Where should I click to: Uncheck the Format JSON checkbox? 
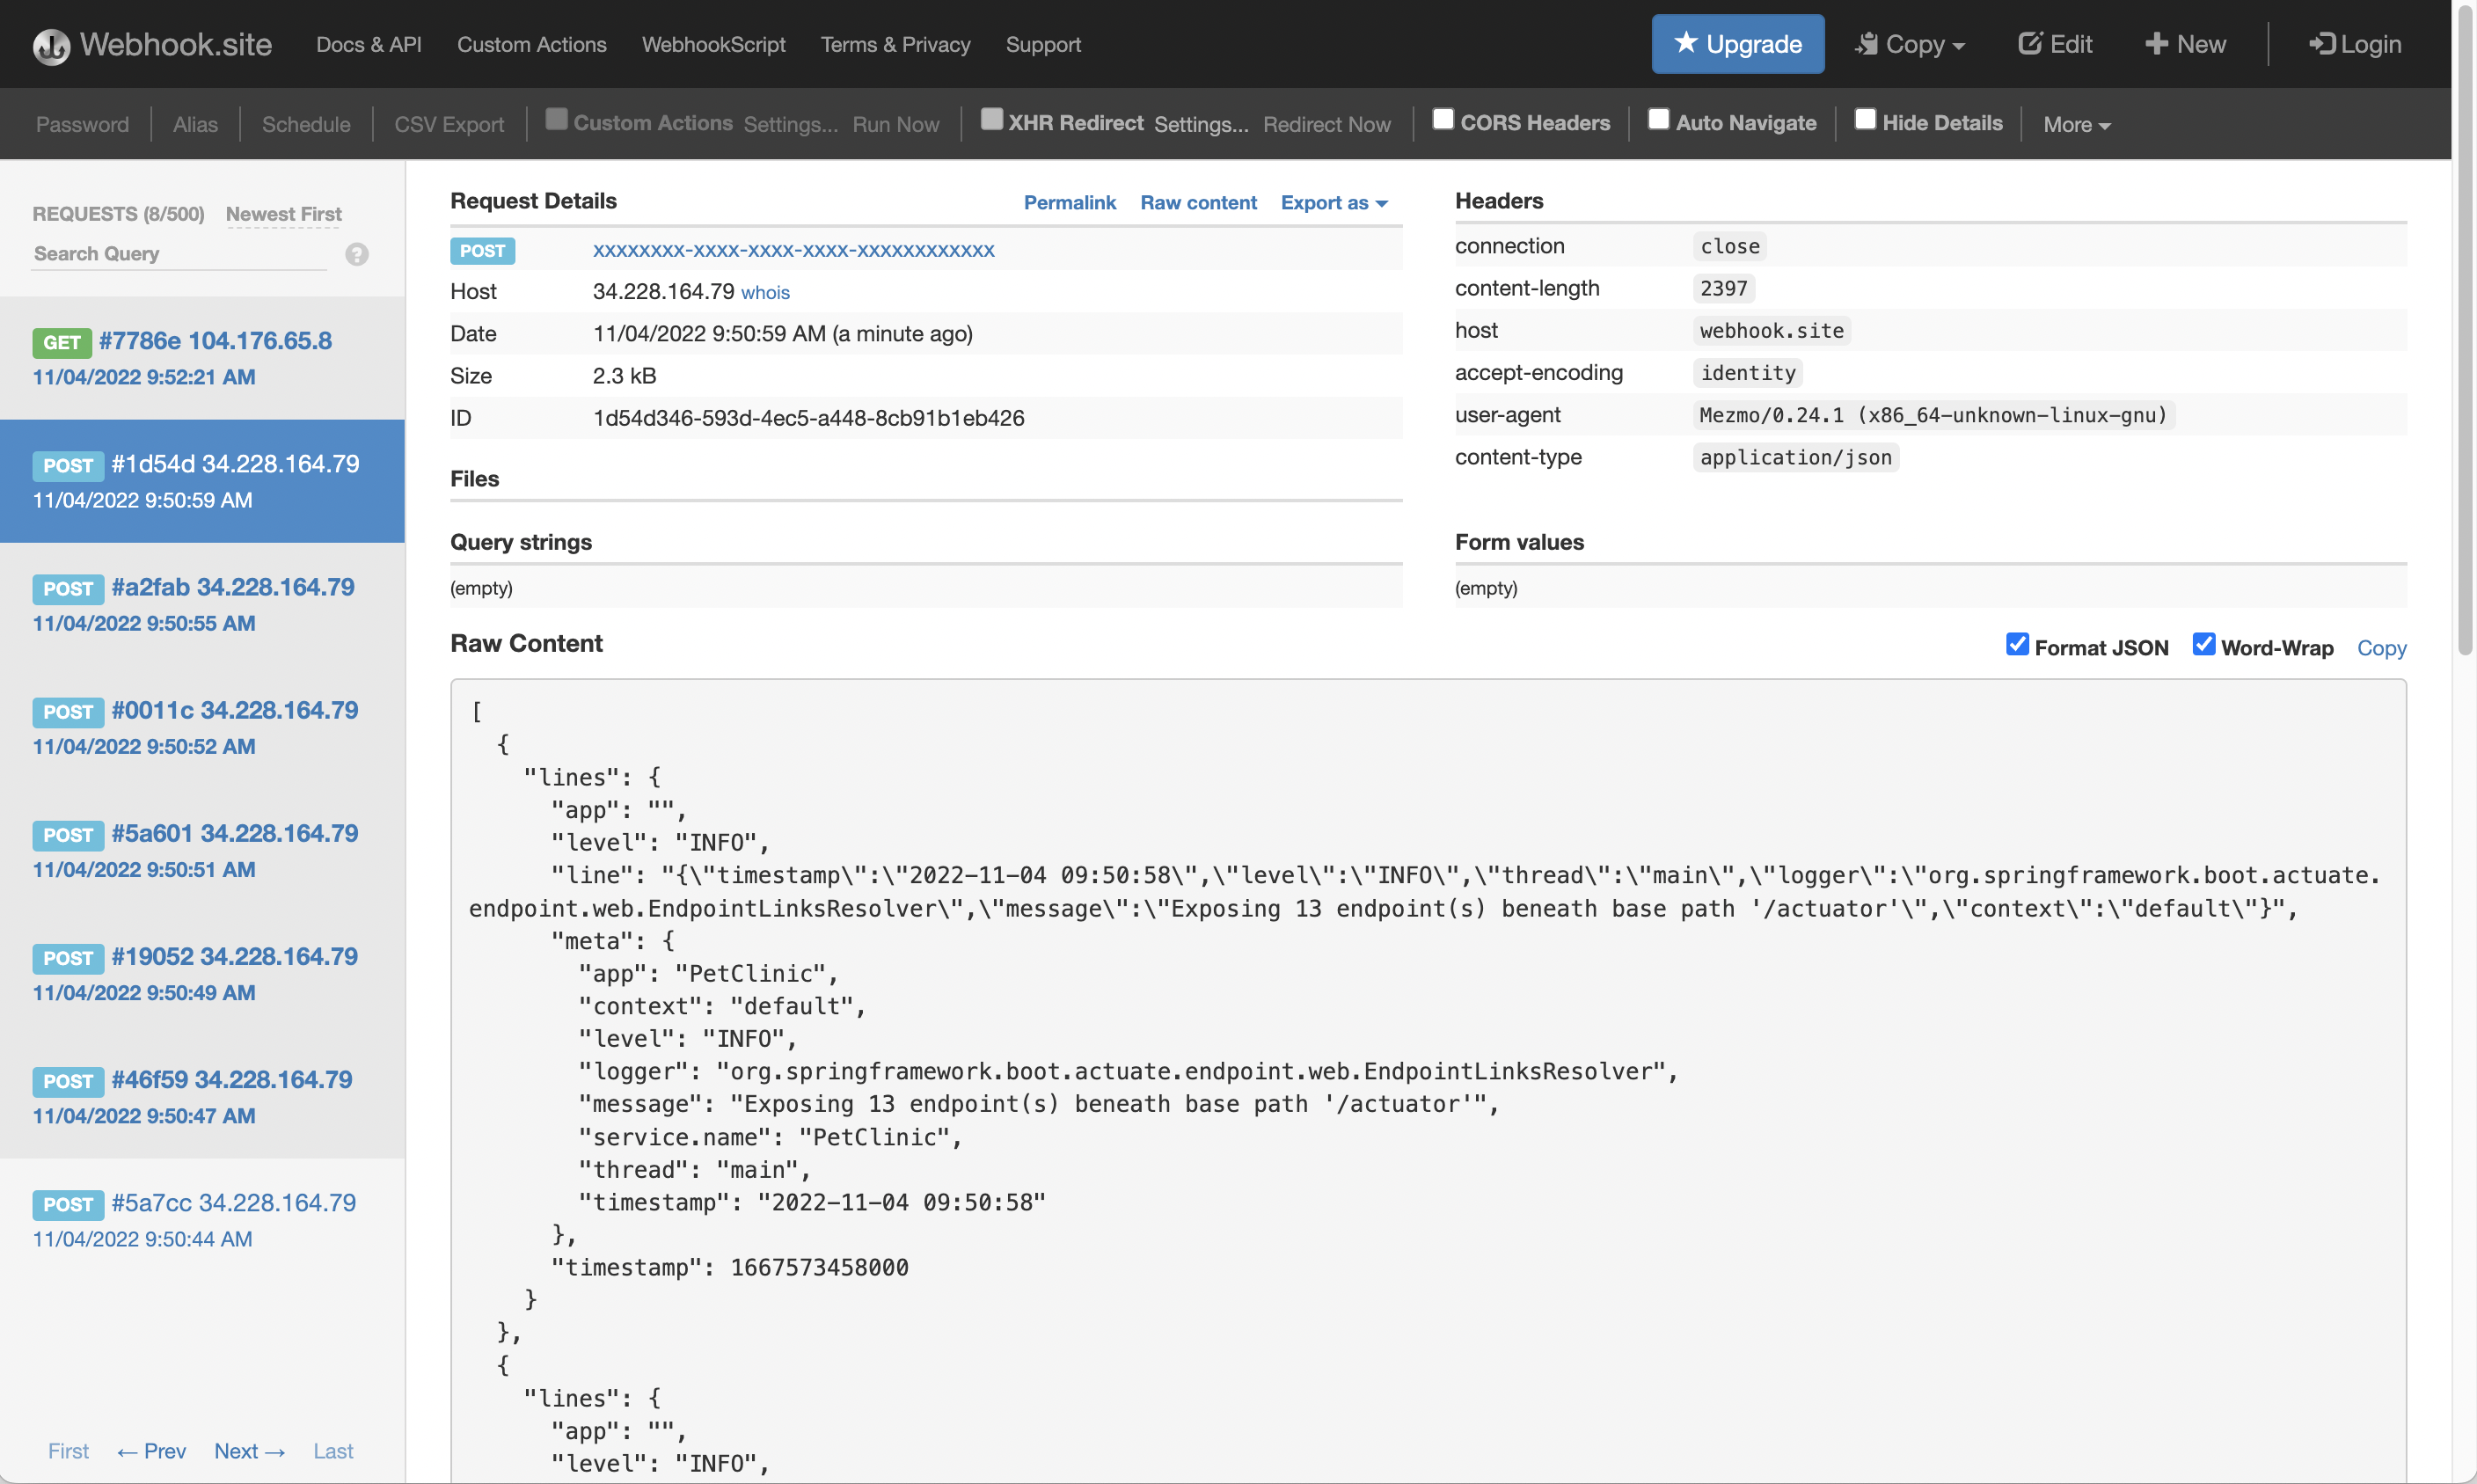(2017, 644)
